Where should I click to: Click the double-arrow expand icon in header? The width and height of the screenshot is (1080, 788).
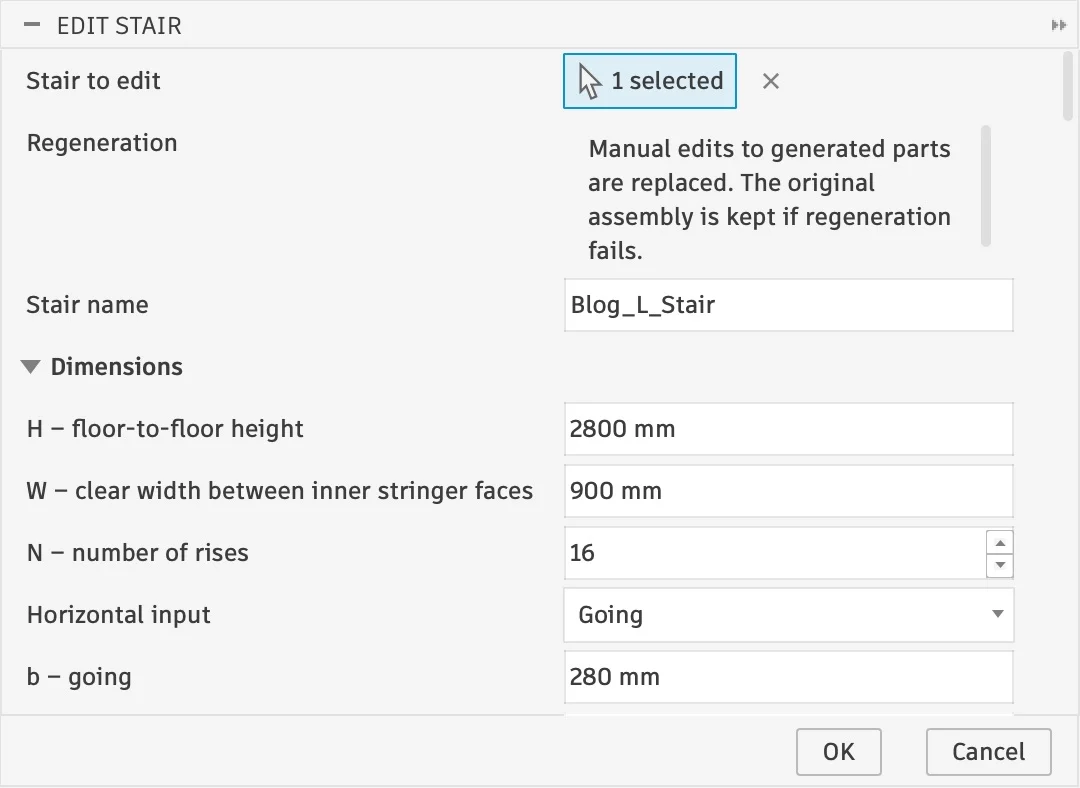(x=1059, y=25)
